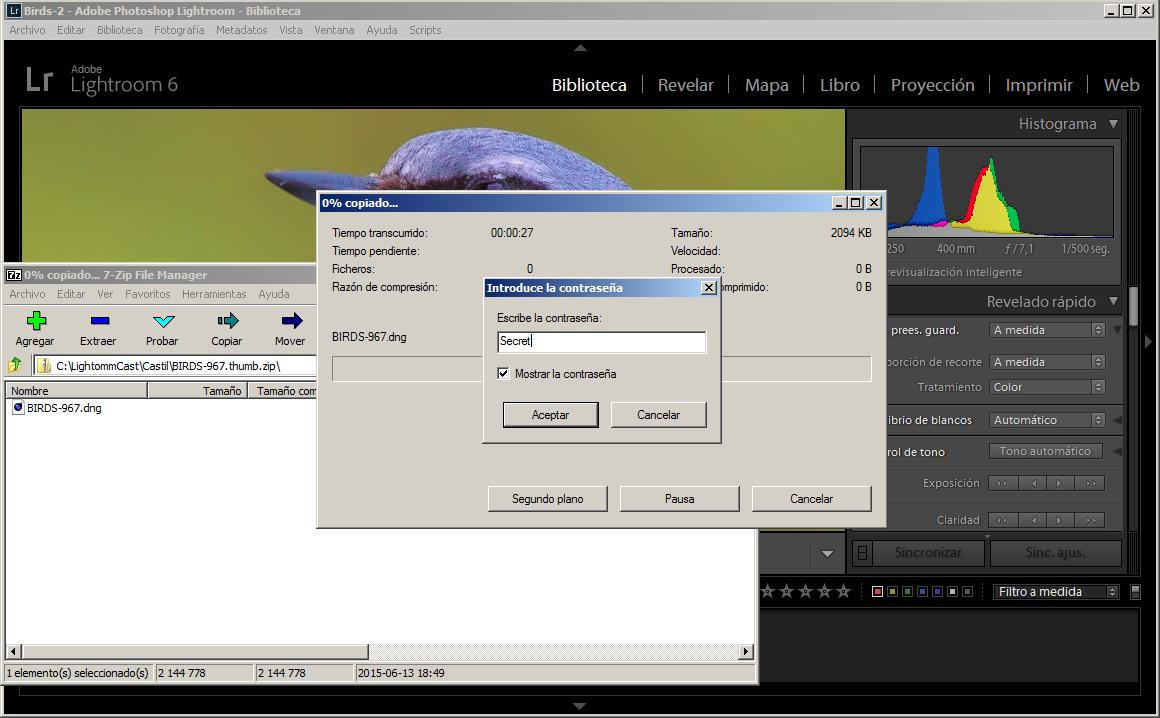Increase Exposición by a large step
This screenshot has height=718, width=1160.
coord(1090,483)
